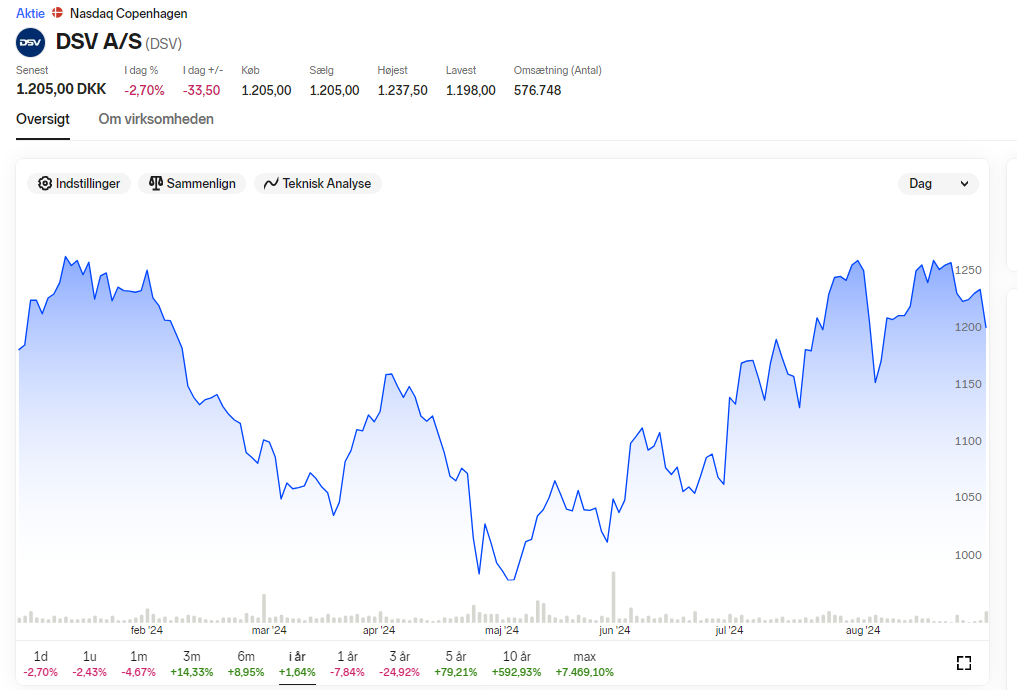
Task: Select the Oversigt tab
Action: click(43, 119)
